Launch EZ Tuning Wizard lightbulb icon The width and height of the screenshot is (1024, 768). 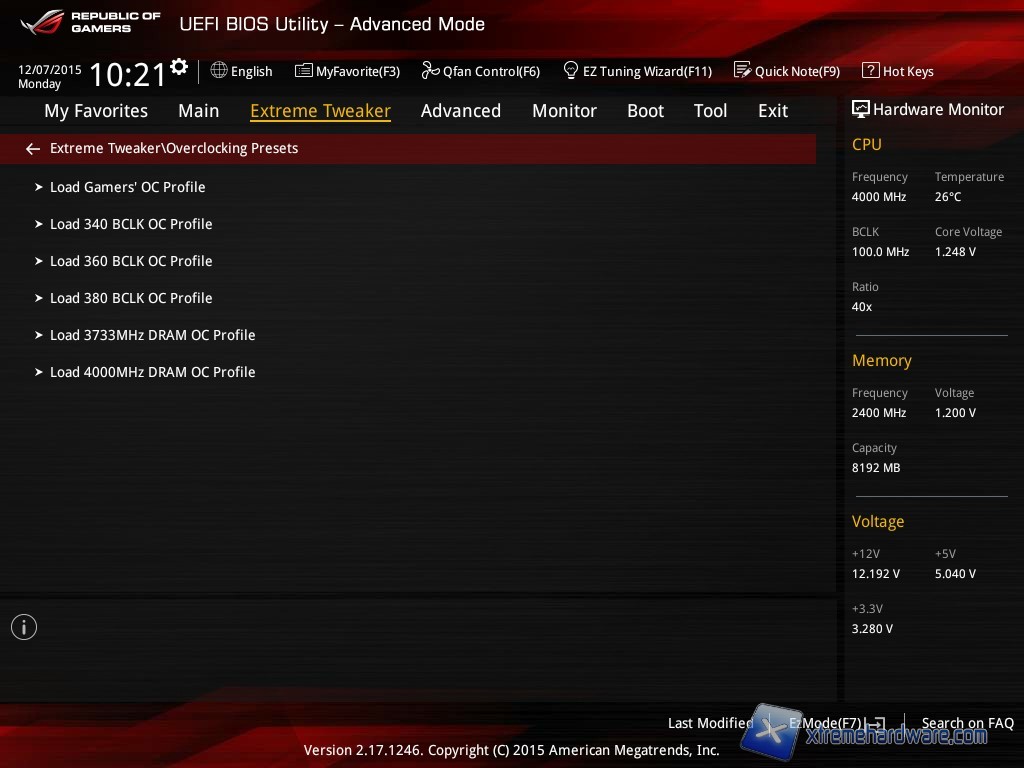[571, 71]
